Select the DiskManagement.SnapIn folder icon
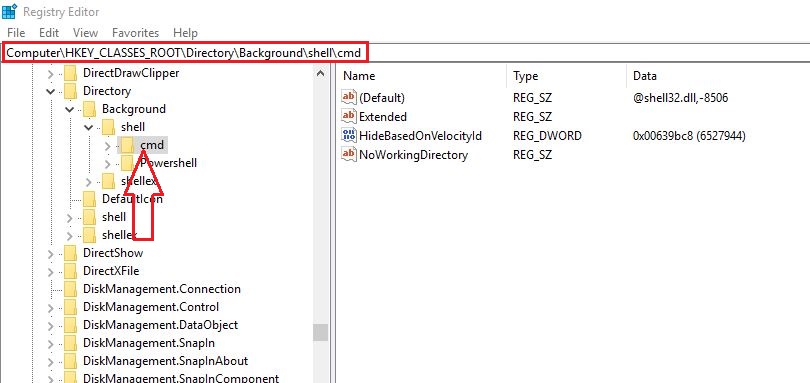 [70, 343]
